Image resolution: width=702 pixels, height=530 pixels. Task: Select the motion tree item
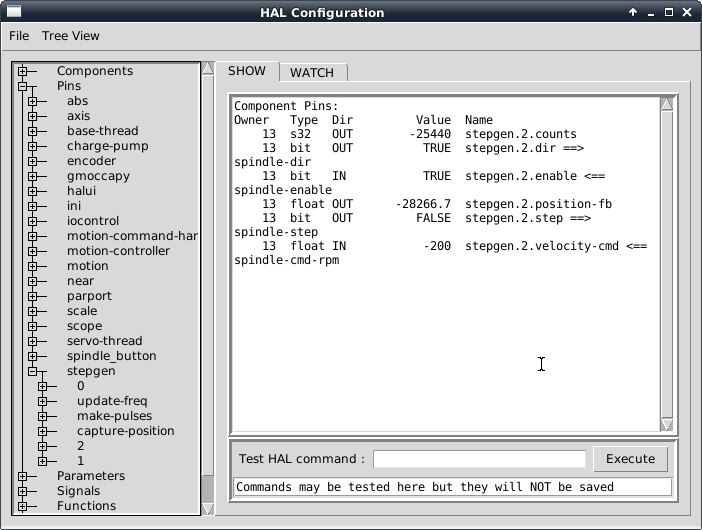coord(88,266)
